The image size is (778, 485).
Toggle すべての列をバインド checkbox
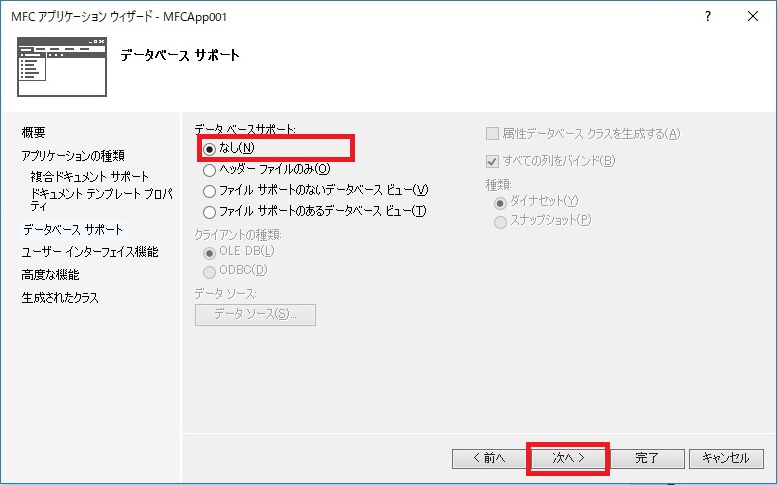click(492, 161)
